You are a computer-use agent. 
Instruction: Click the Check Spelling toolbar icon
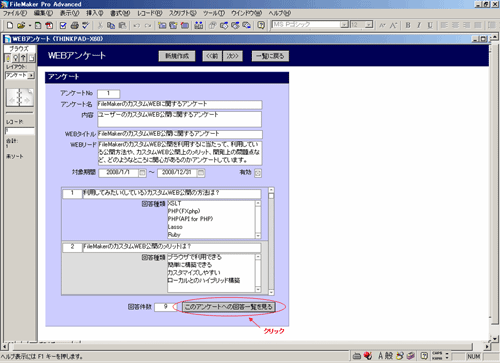(x=86, y=25)
